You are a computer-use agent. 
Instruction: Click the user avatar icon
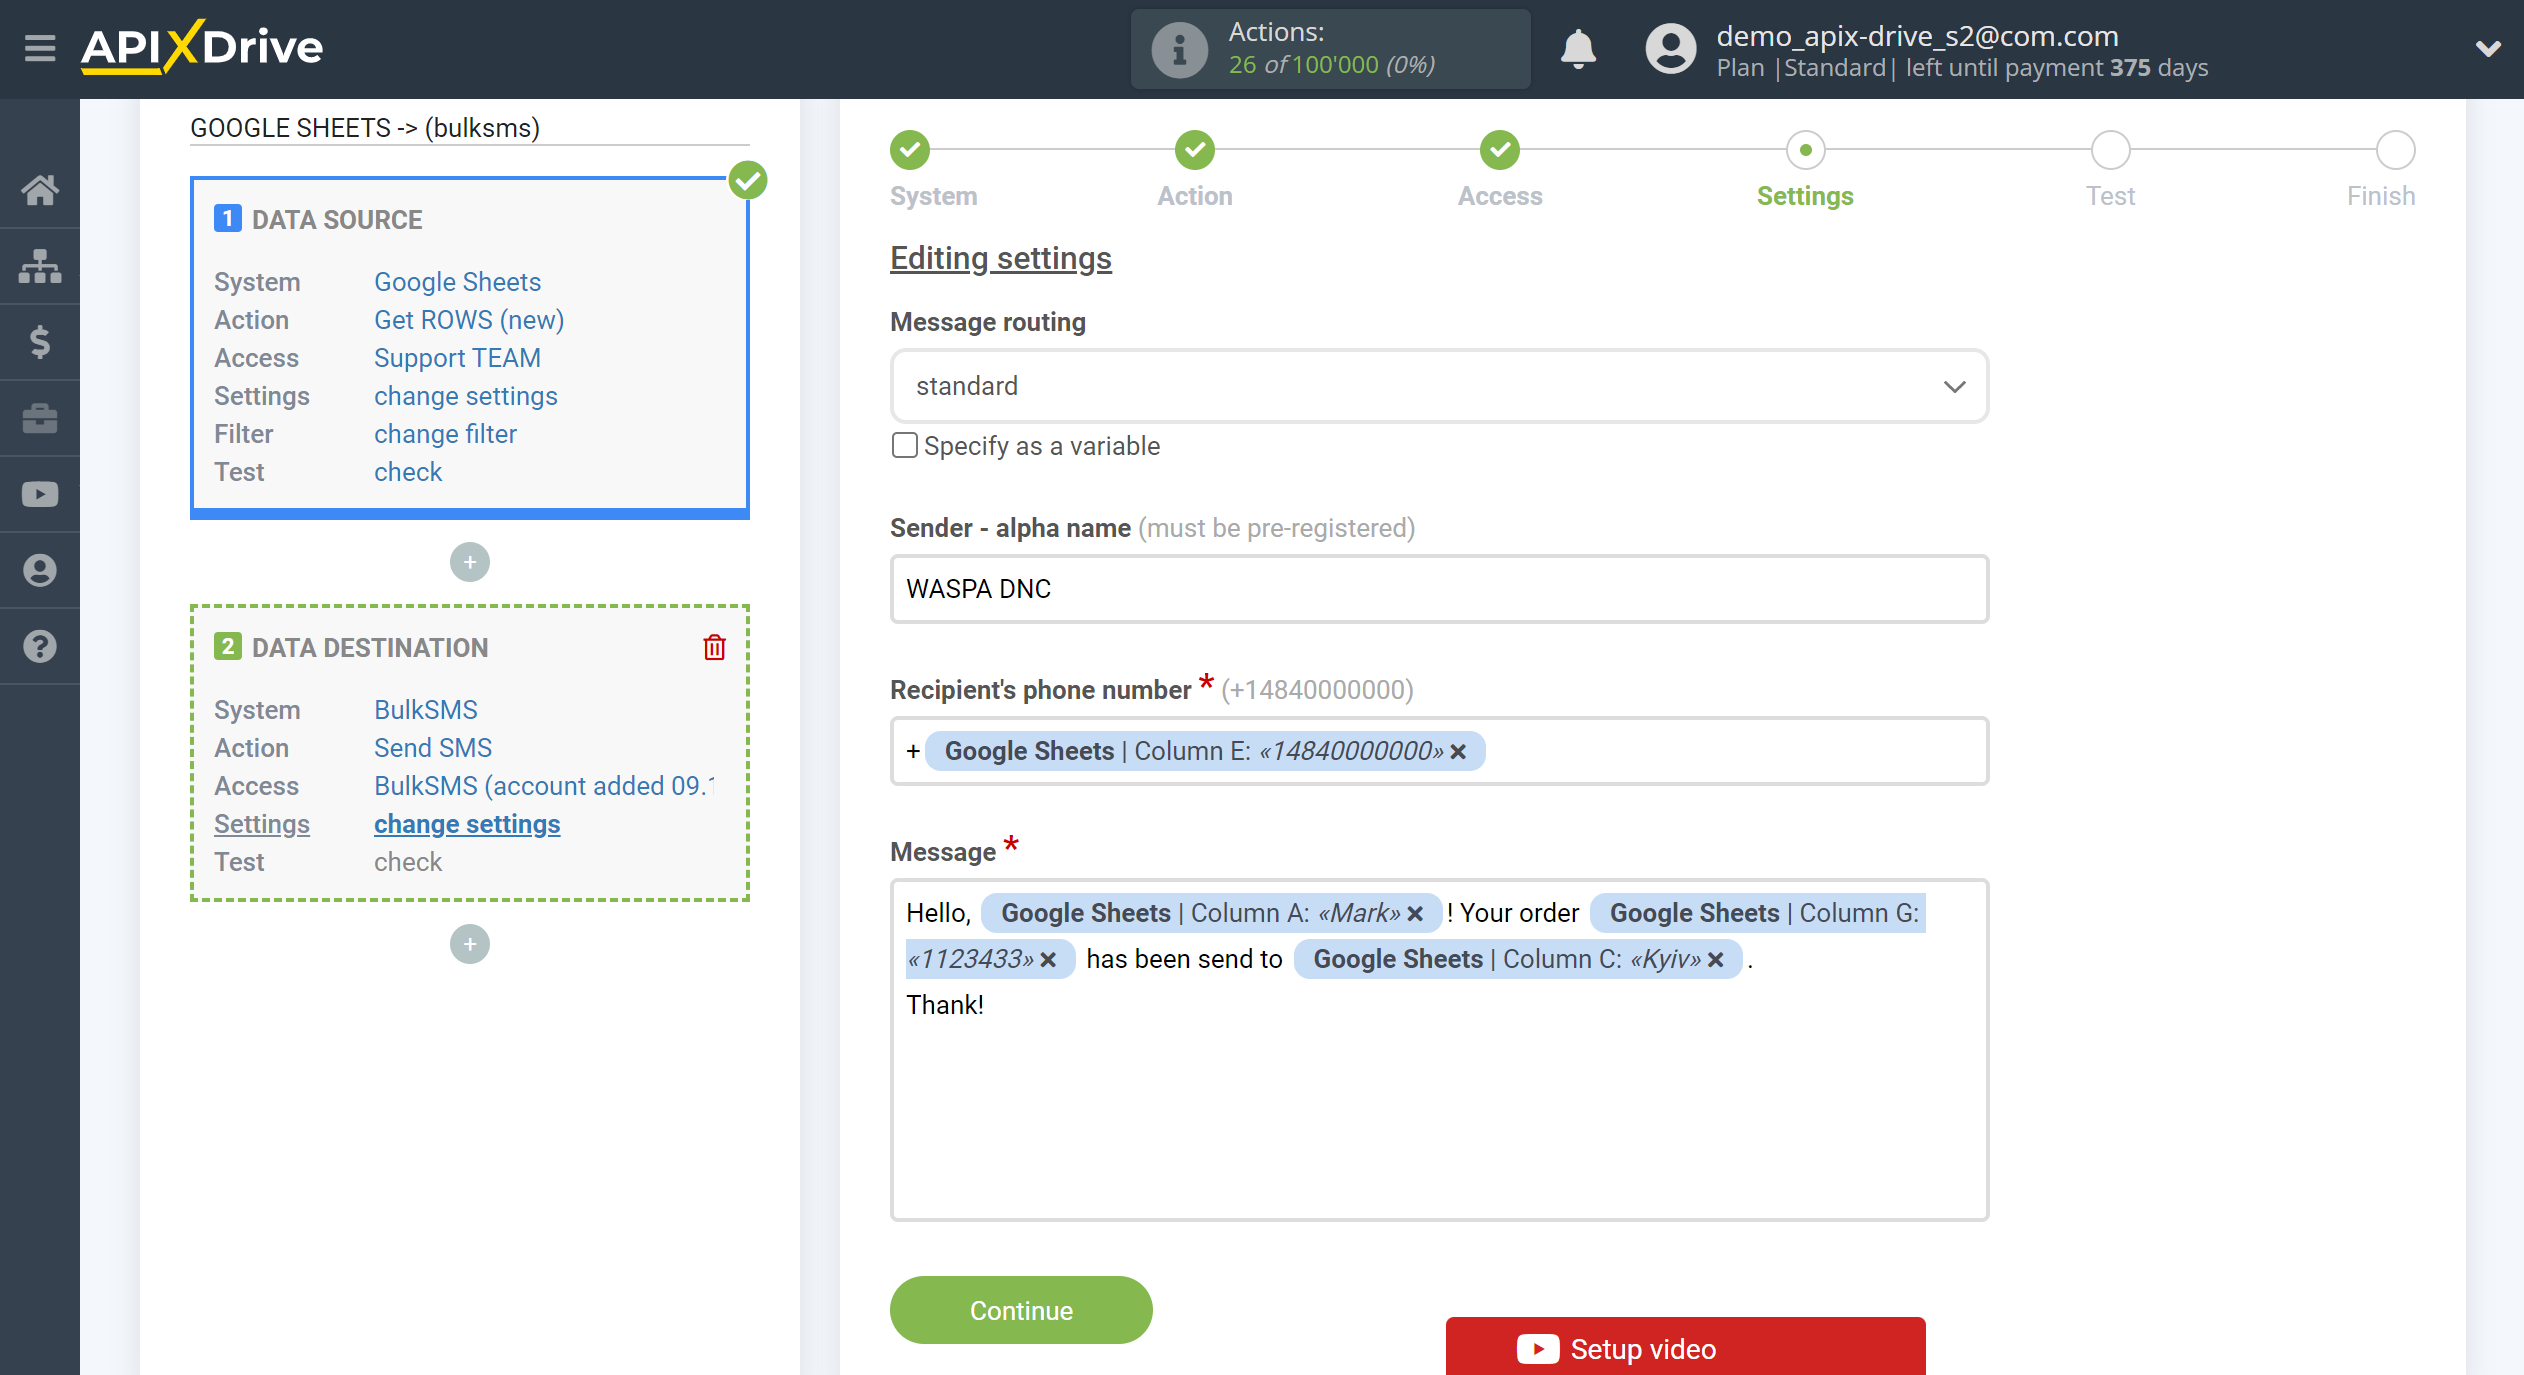[x=1671, y=49]
